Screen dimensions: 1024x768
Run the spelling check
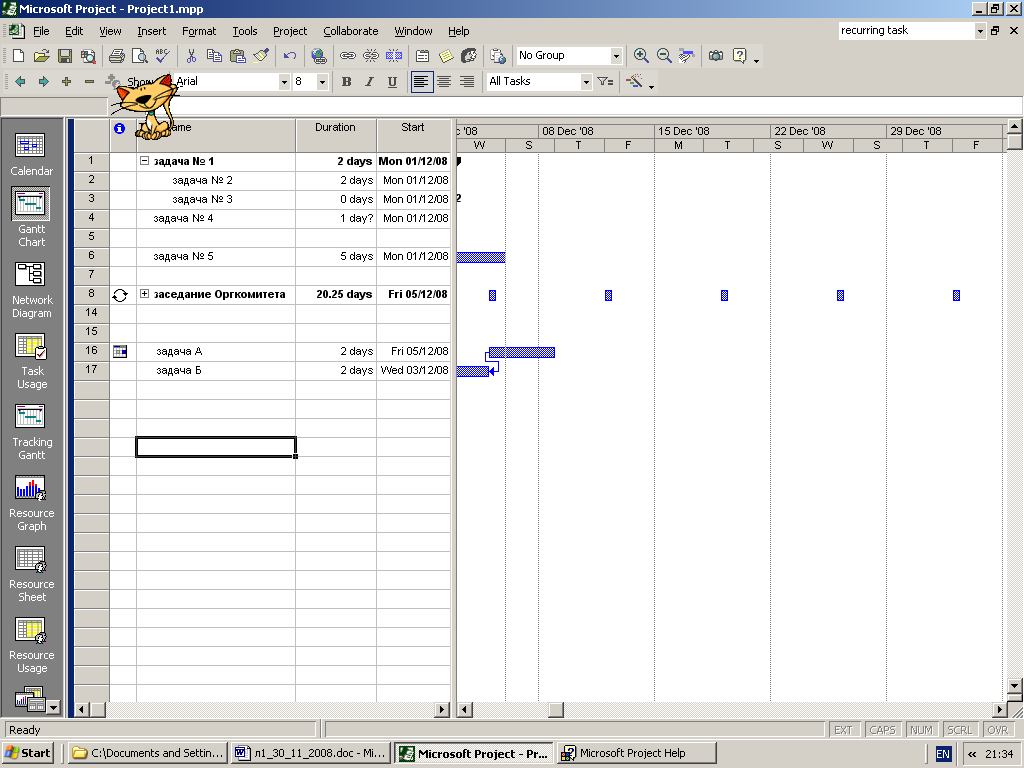163,56
